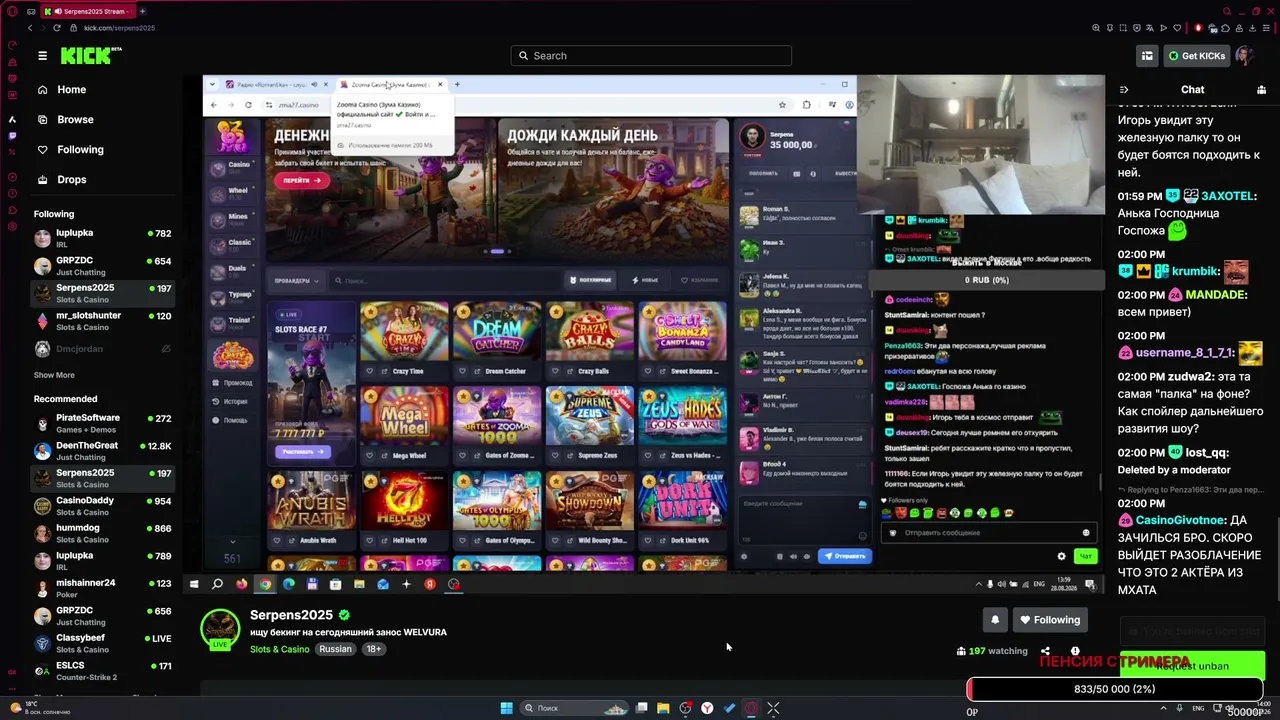Click the 18+ tag

click(x=374, y=649)
